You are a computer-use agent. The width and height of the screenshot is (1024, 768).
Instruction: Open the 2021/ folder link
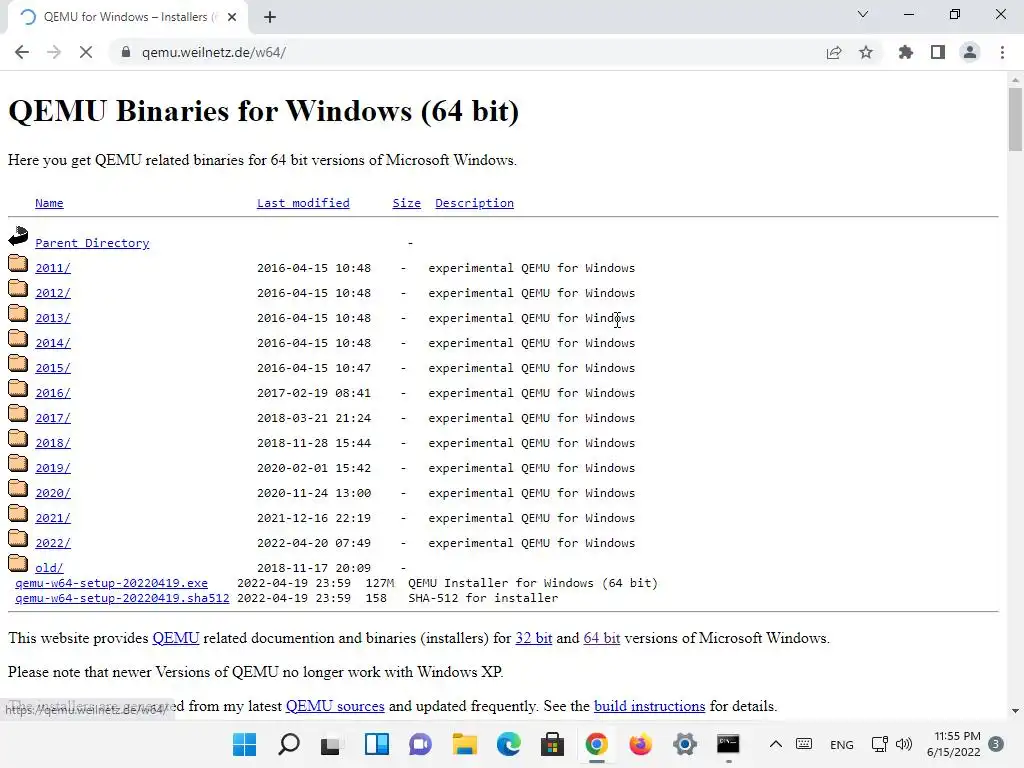coord(53,518)
